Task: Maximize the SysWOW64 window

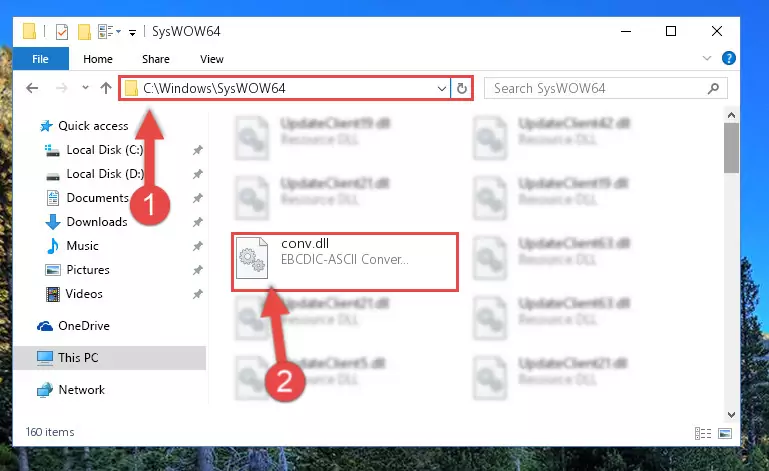Action: (x=671, y=31)
